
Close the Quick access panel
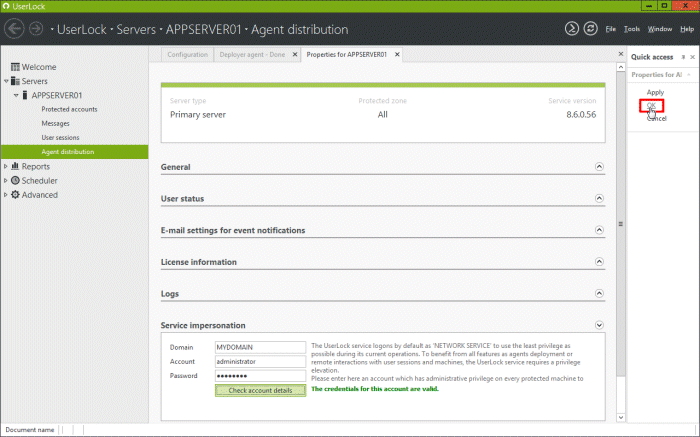click(692, 57)
